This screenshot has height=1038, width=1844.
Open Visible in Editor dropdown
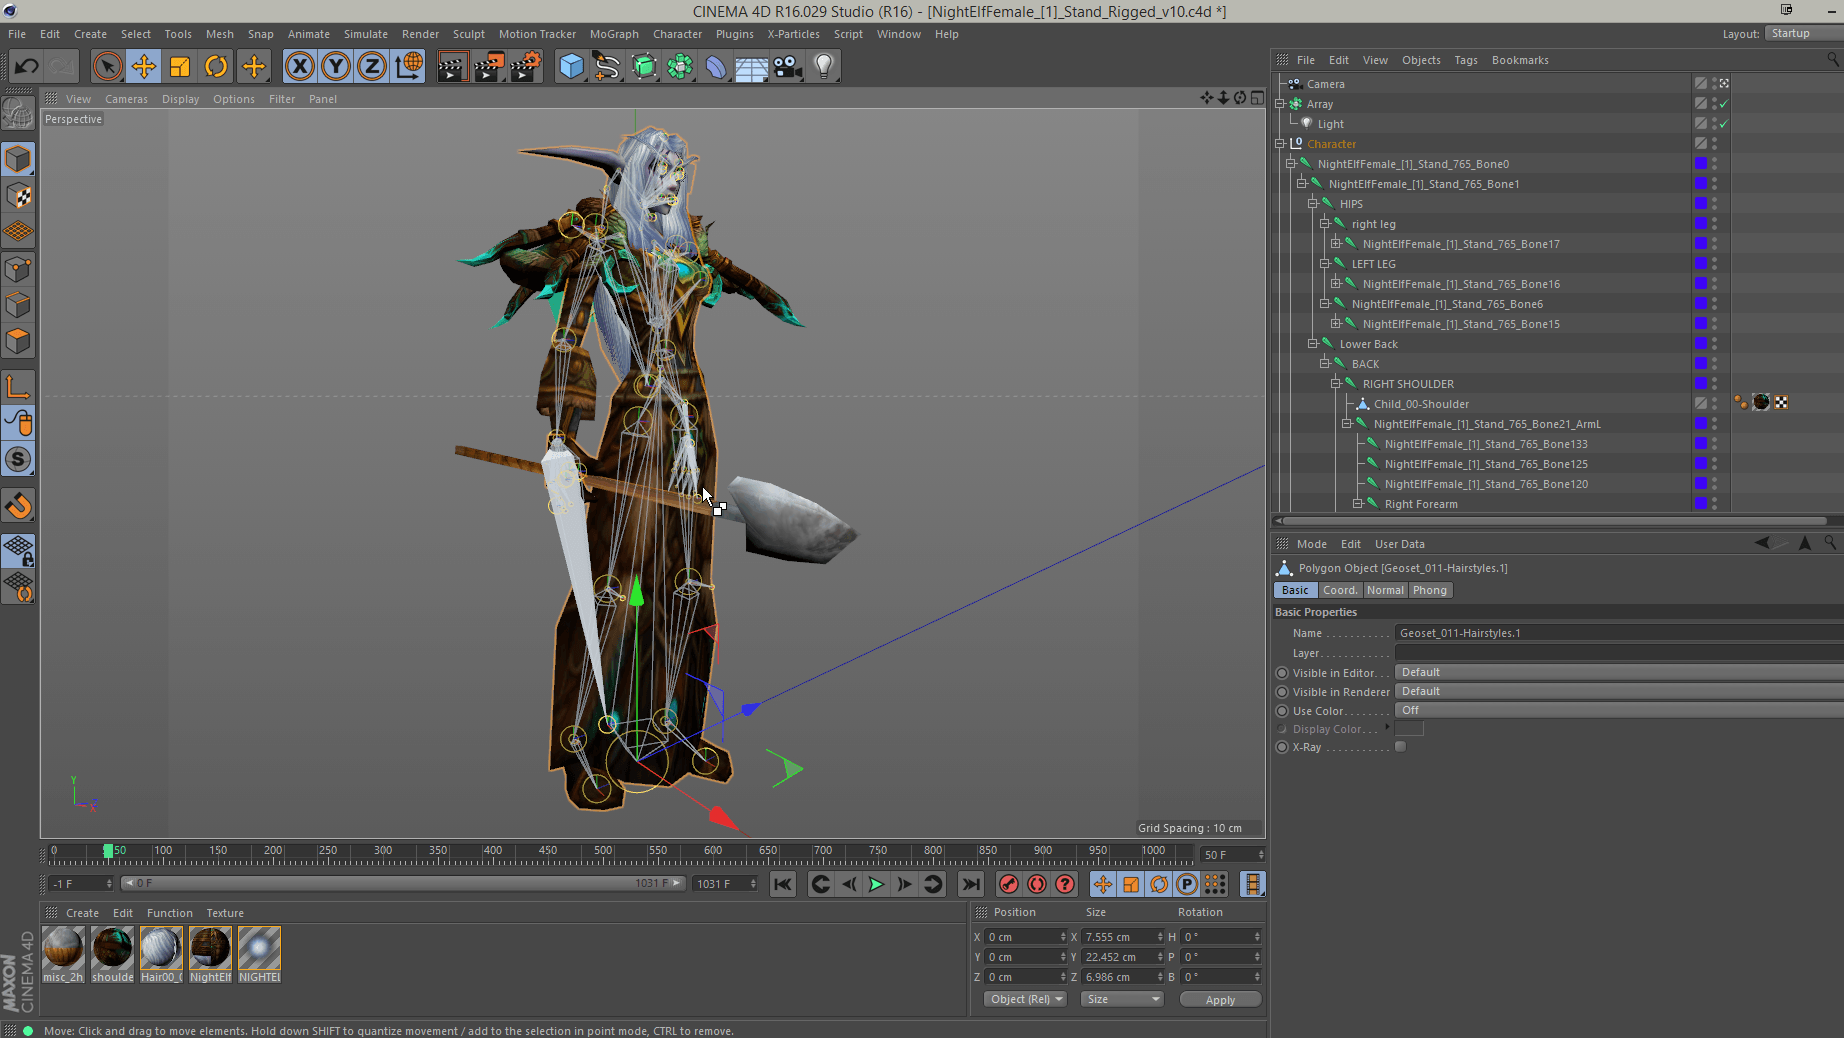pos(1619,672)
